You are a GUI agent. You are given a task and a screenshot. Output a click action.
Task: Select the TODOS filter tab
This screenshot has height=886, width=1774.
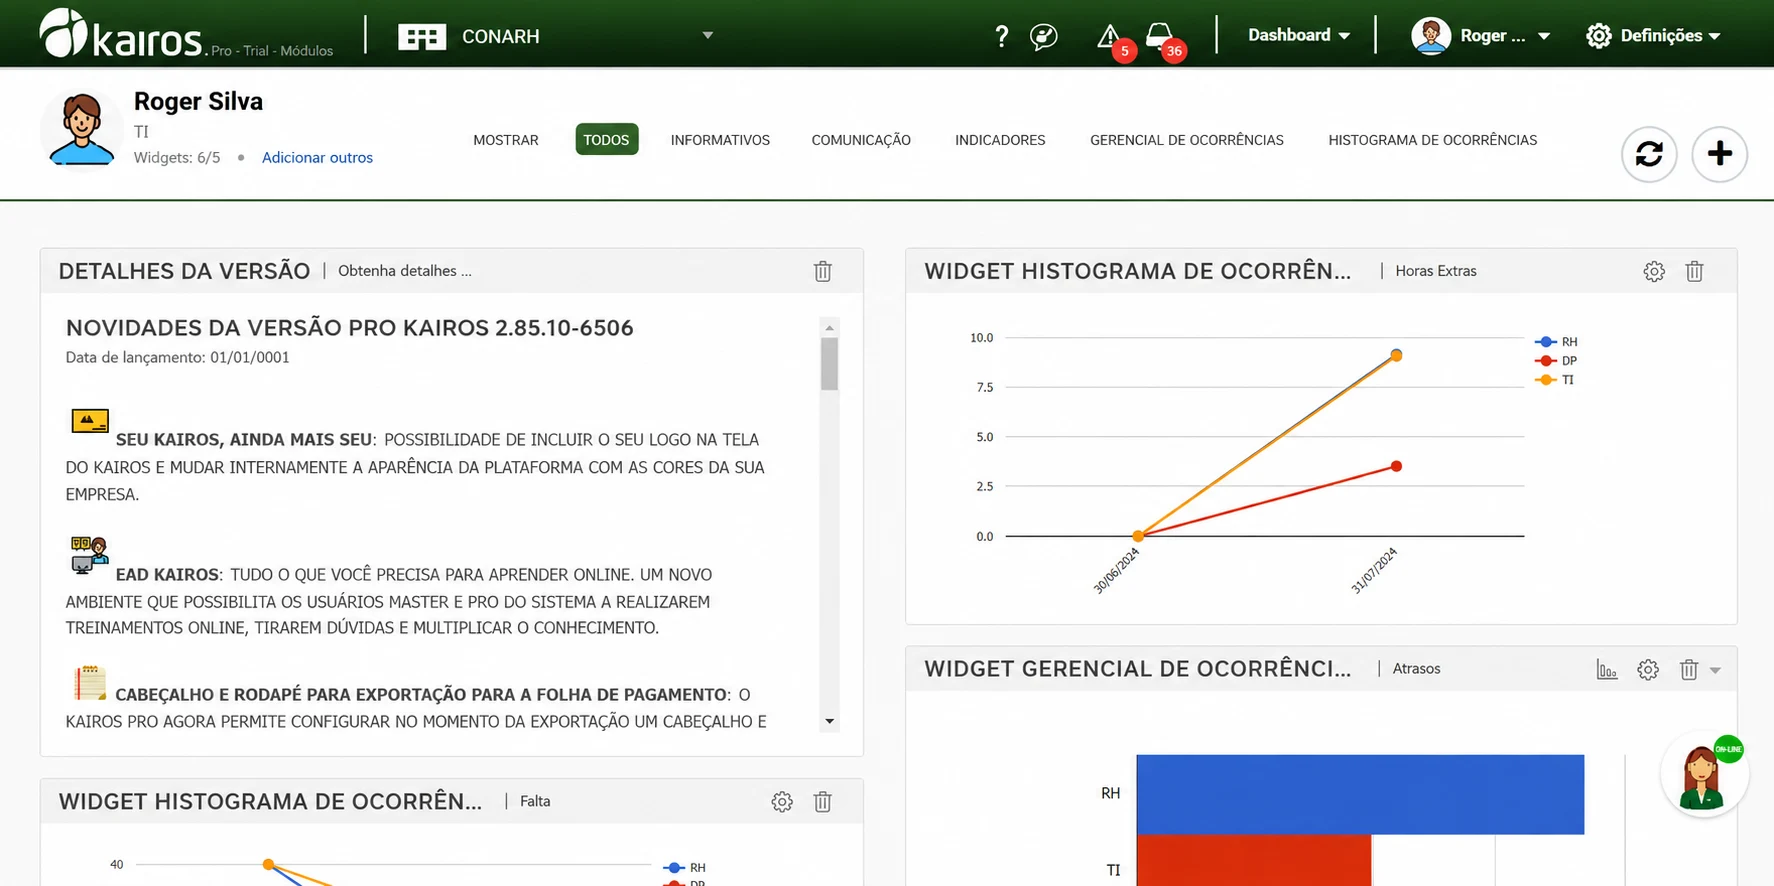click(x=607, y=140)
